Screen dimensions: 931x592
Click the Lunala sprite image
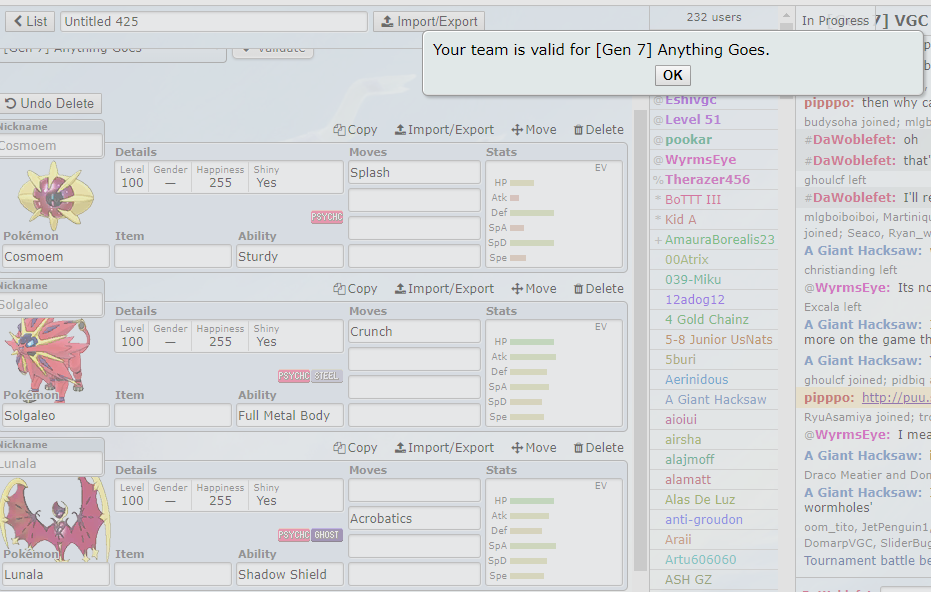[55, 519]
